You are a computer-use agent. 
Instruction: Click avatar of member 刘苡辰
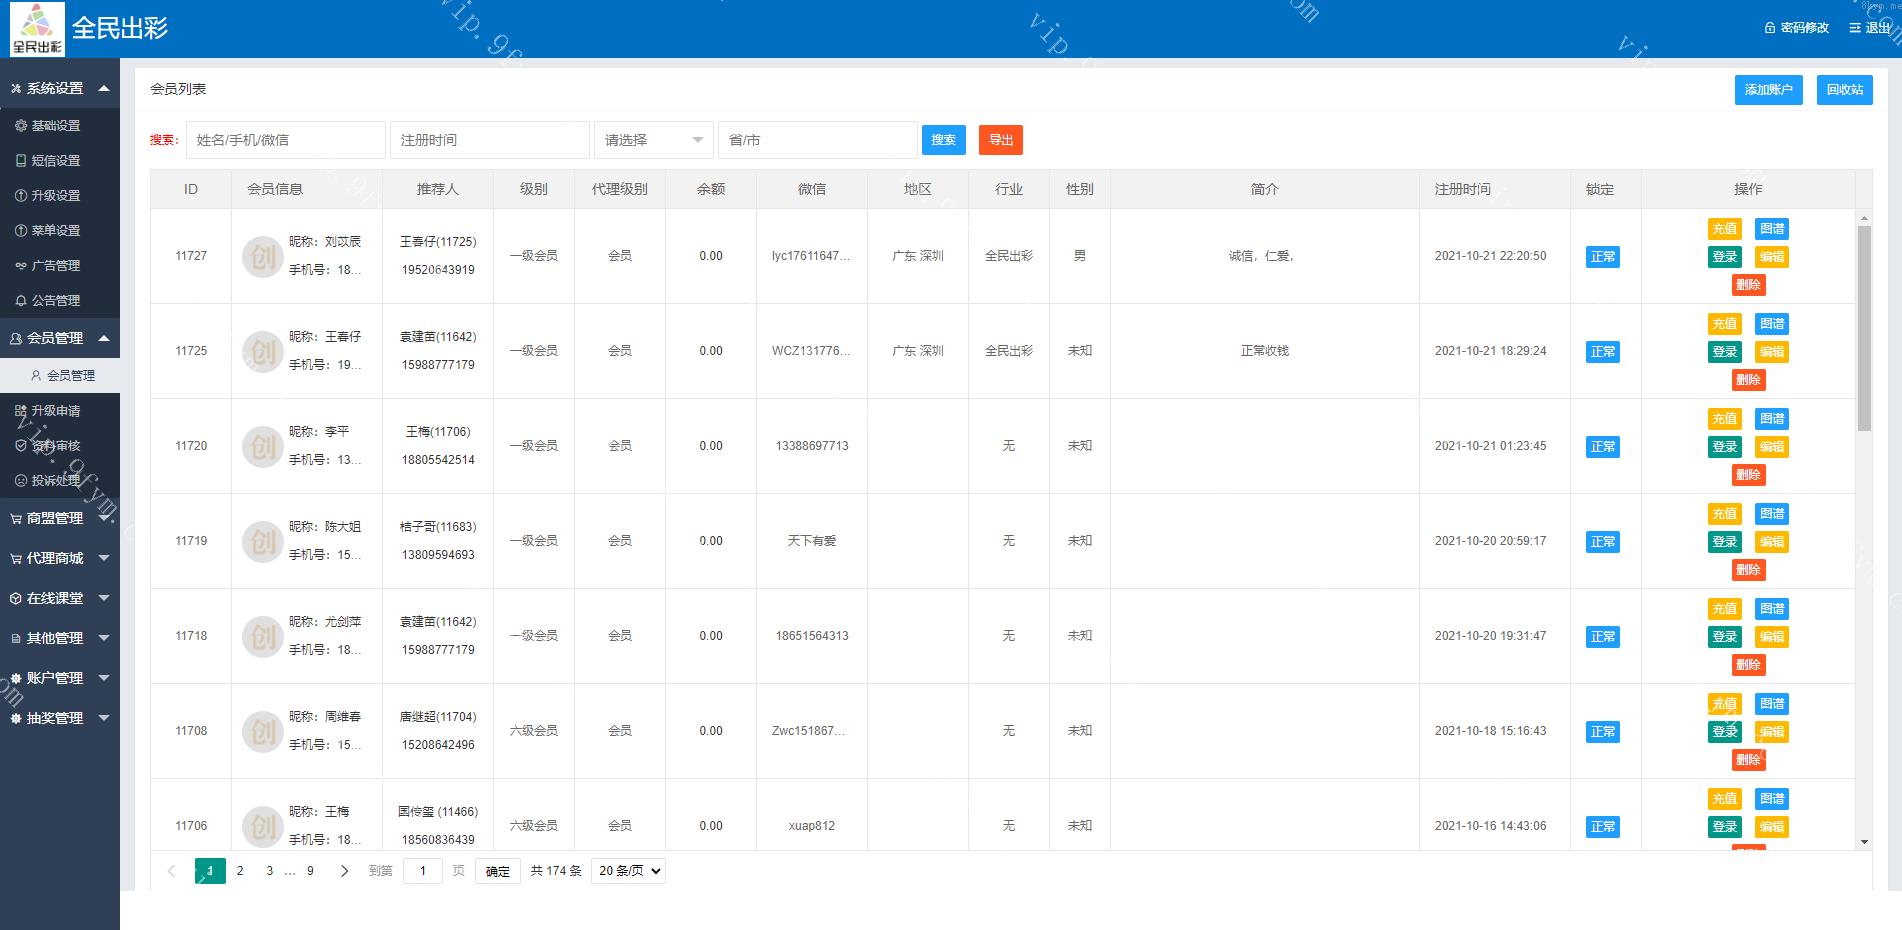[x=262, y=257]
